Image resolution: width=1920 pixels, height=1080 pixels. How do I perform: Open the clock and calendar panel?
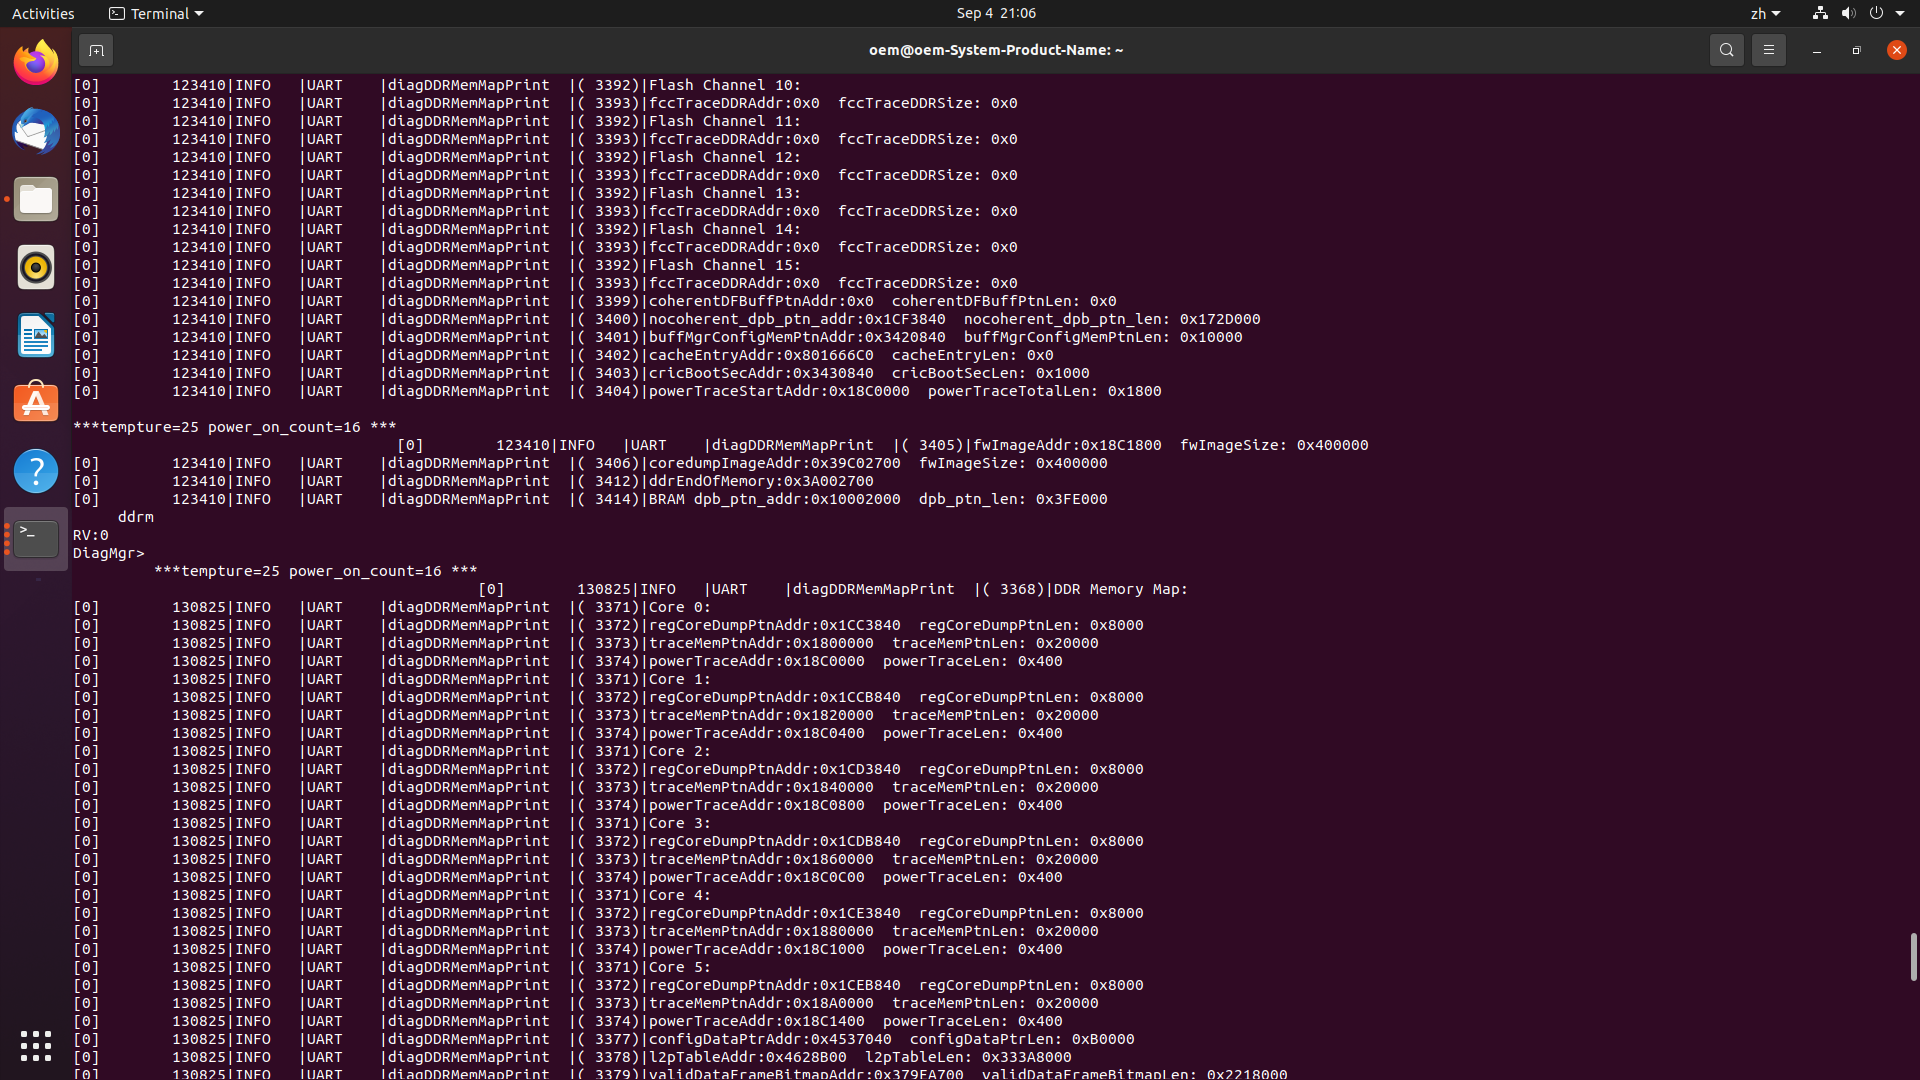995,13
